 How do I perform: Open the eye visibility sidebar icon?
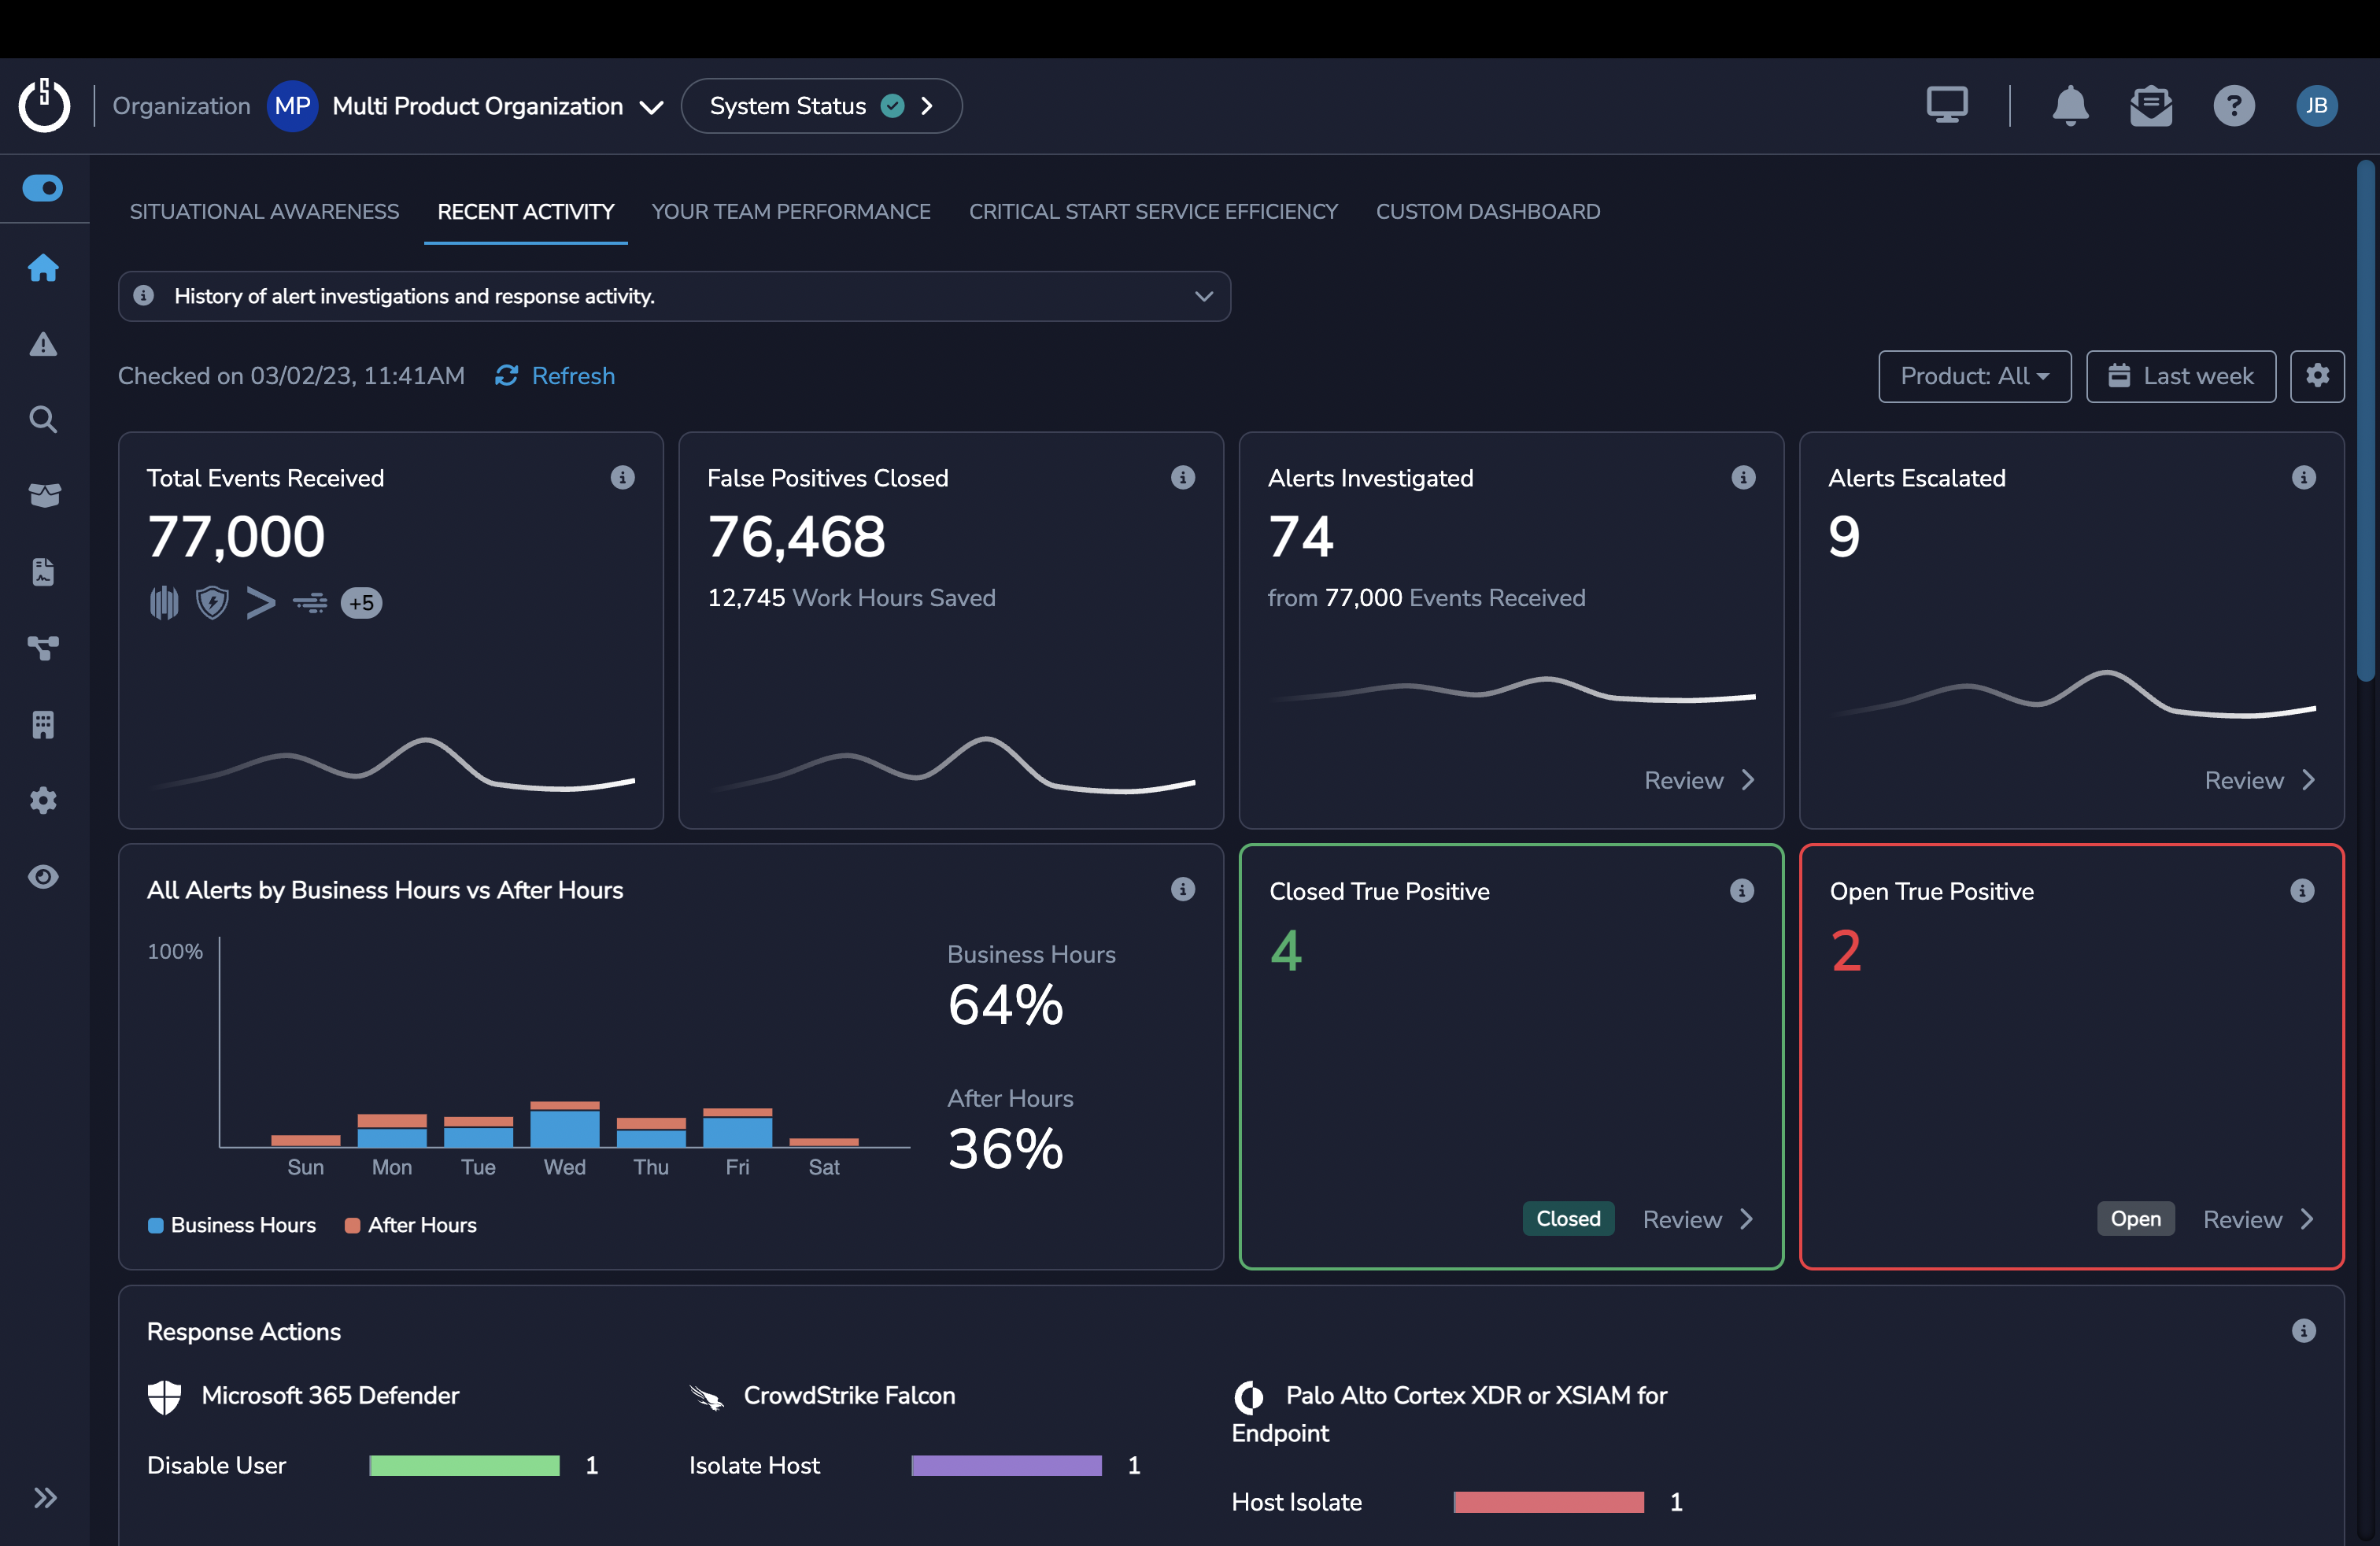pyautogui.click(x=43, y=877)
